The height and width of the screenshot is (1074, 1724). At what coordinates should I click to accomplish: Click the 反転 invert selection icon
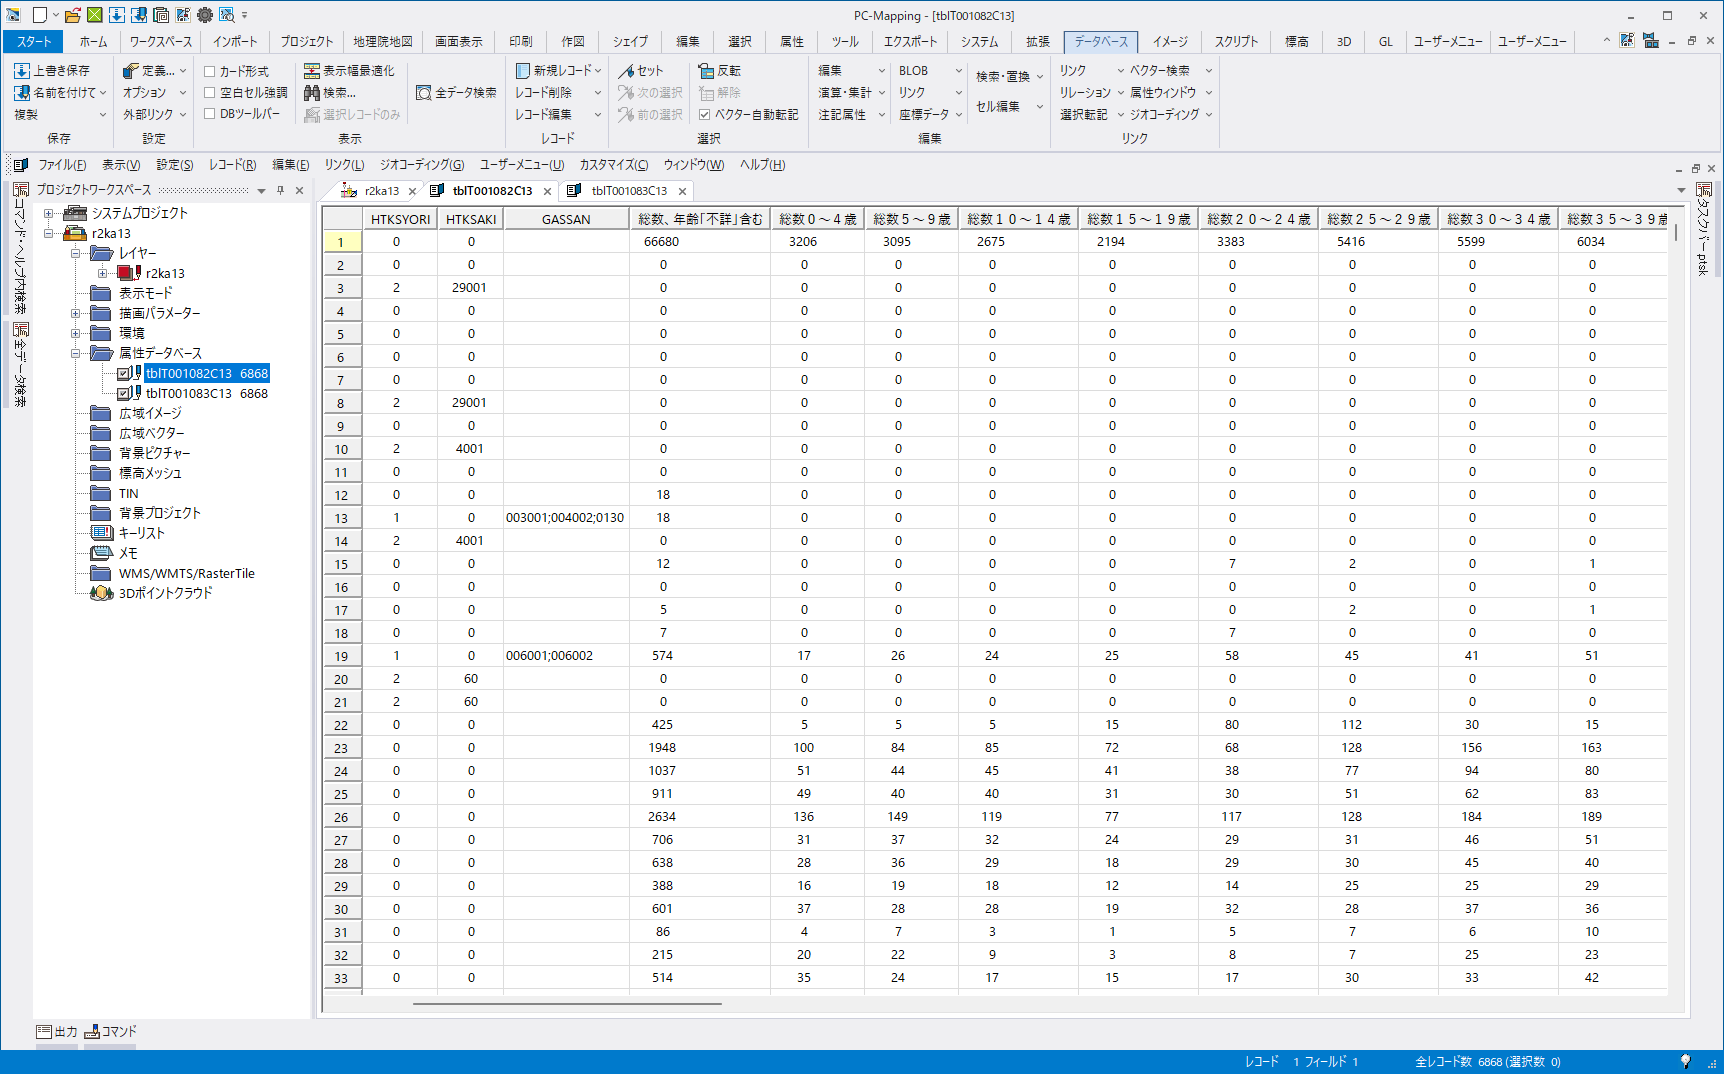coord(706,71)
